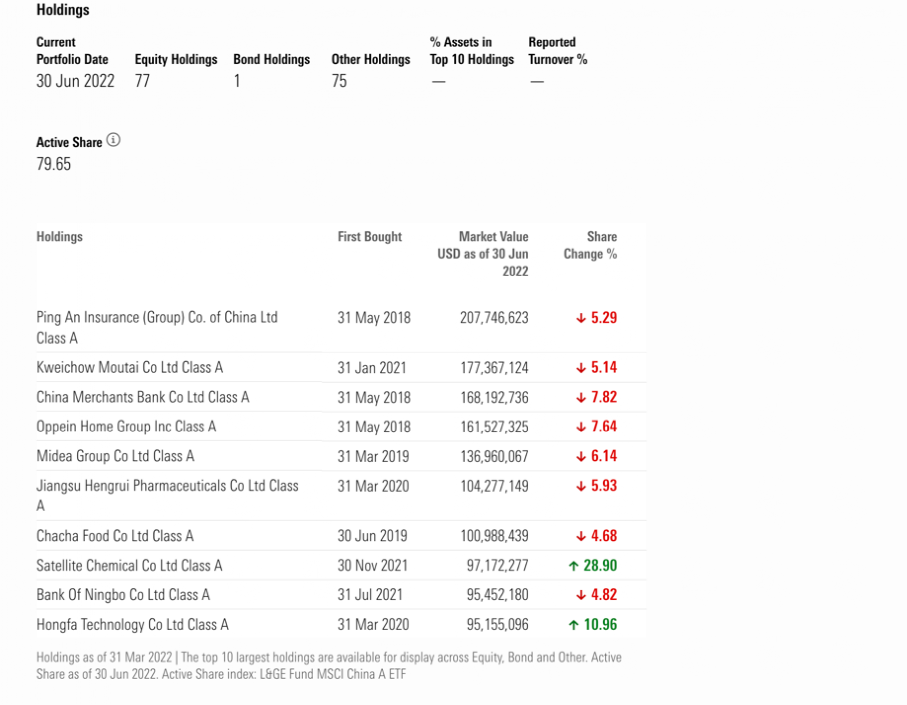Click the Active Share info icon

tap(113, 141)
